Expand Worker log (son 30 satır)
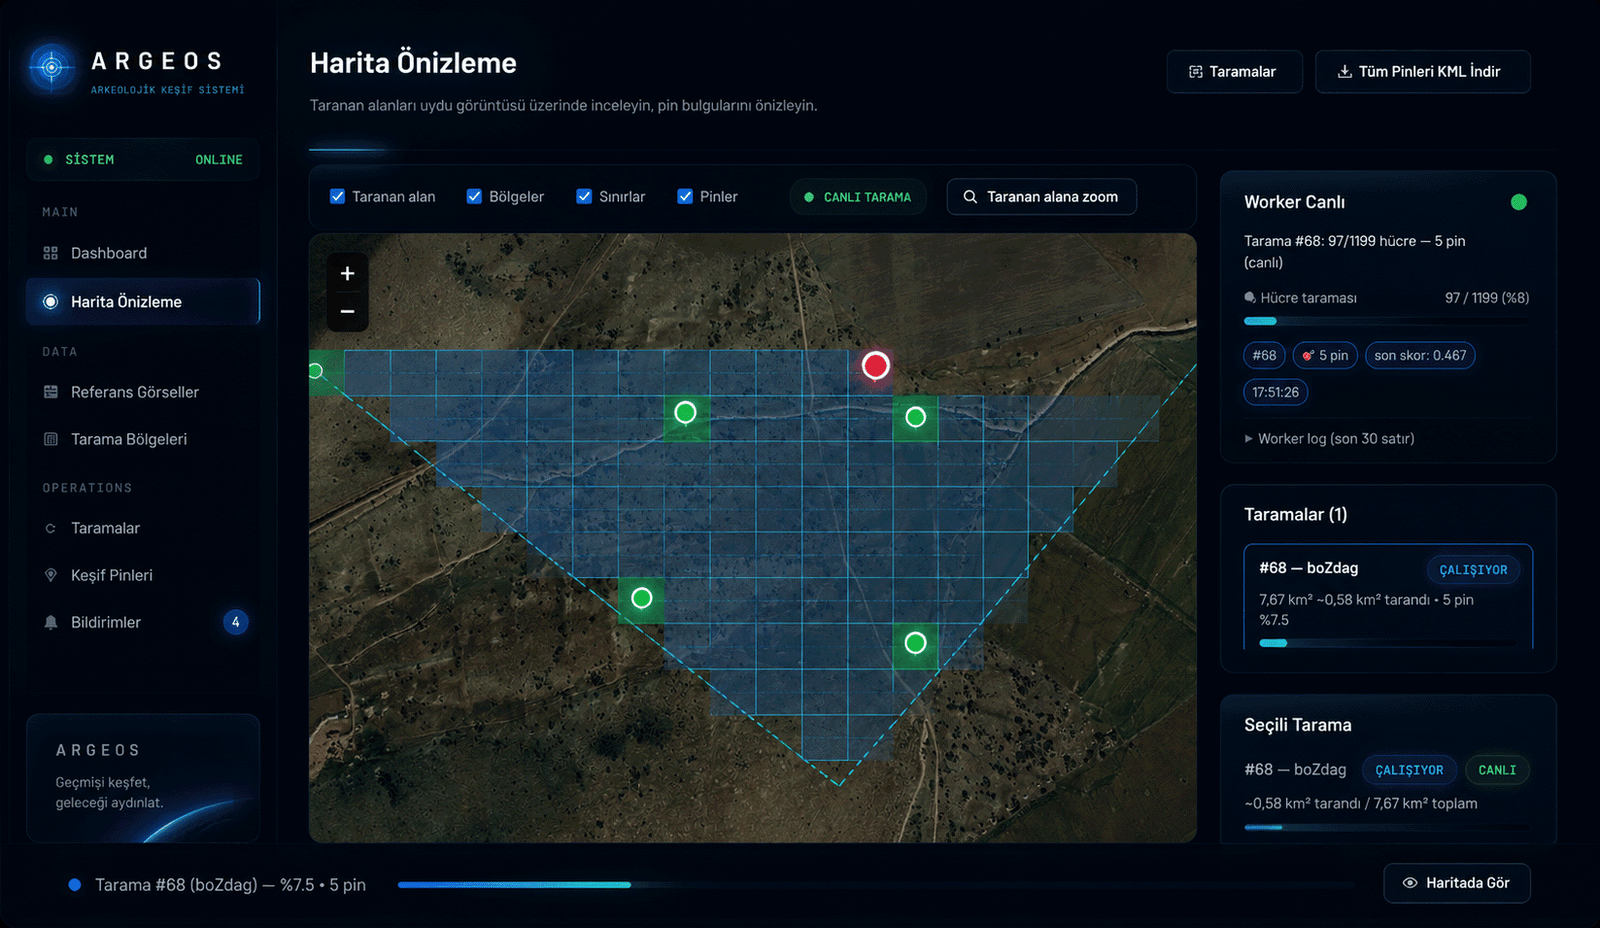 coord(1329,439)
